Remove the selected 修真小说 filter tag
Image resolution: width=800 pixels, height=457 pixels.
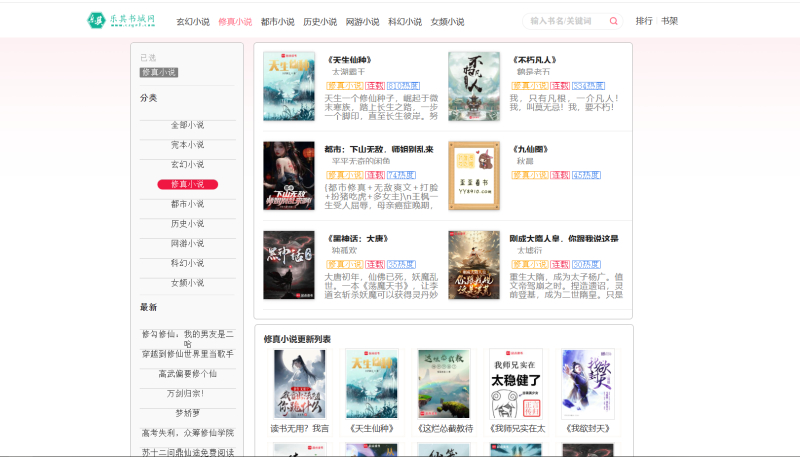click(x=159, y=72)
